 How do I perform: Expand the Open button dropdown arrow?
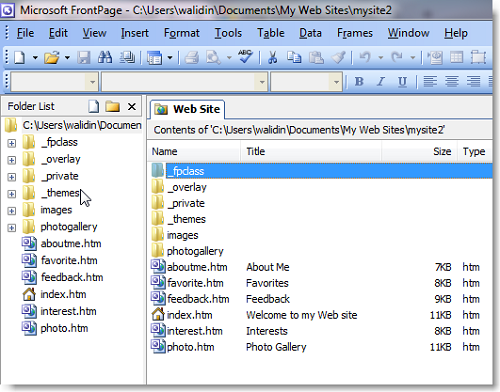[67, 58]
